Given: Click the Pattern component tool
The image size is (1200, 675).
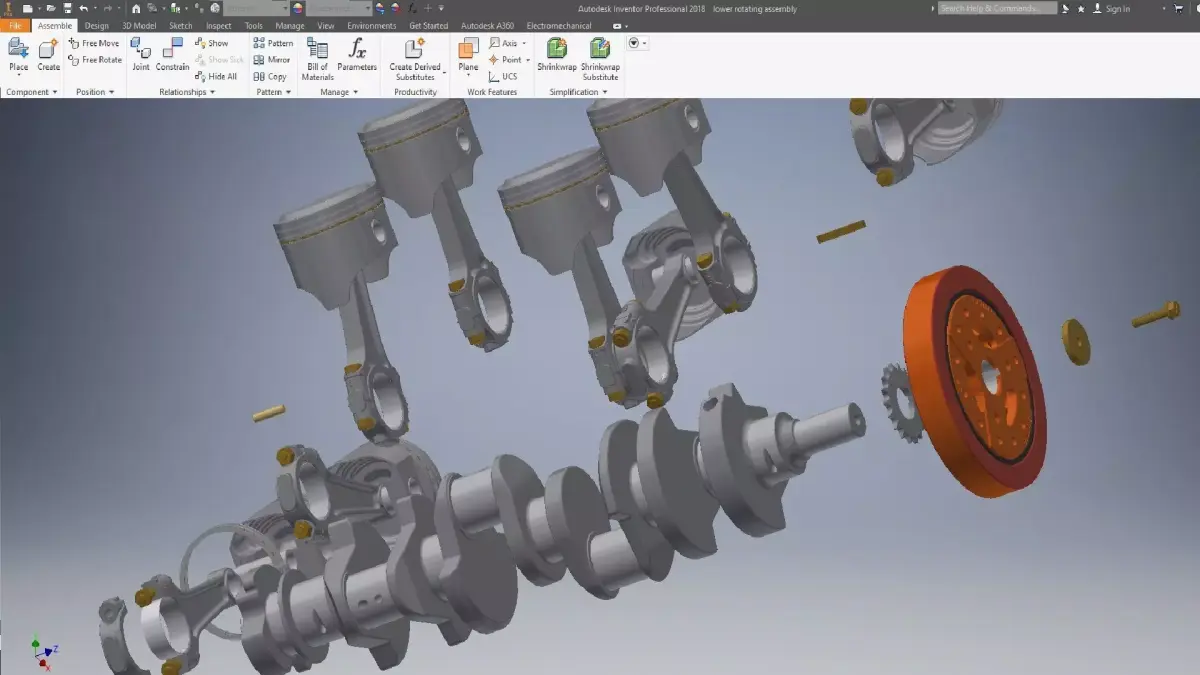Looking at the screenshot, I should pos(273,43).
